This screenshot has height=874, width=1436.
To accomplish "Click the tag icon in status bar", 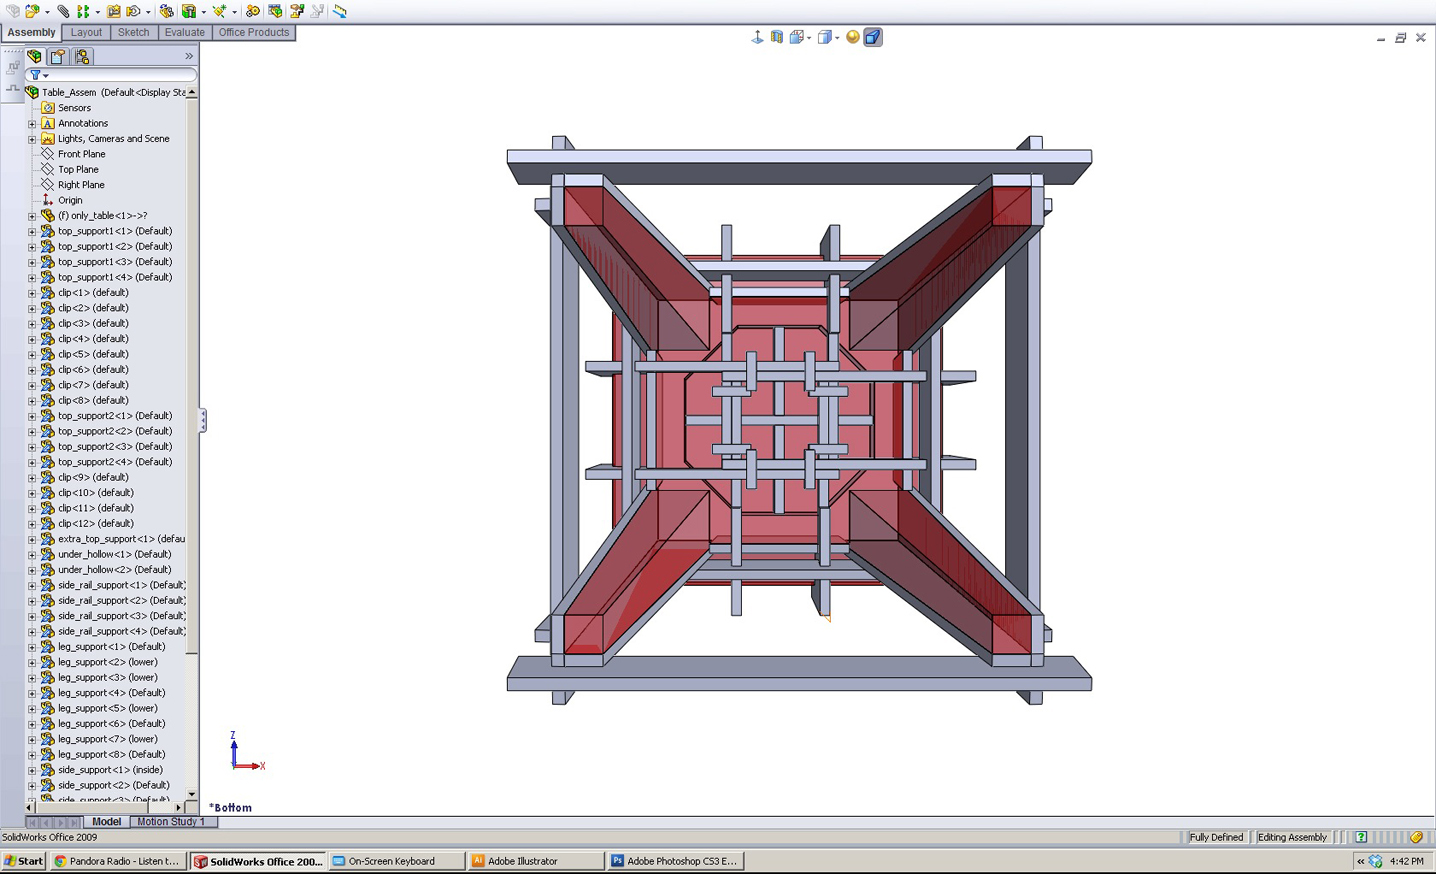I will coord(1416,837).
